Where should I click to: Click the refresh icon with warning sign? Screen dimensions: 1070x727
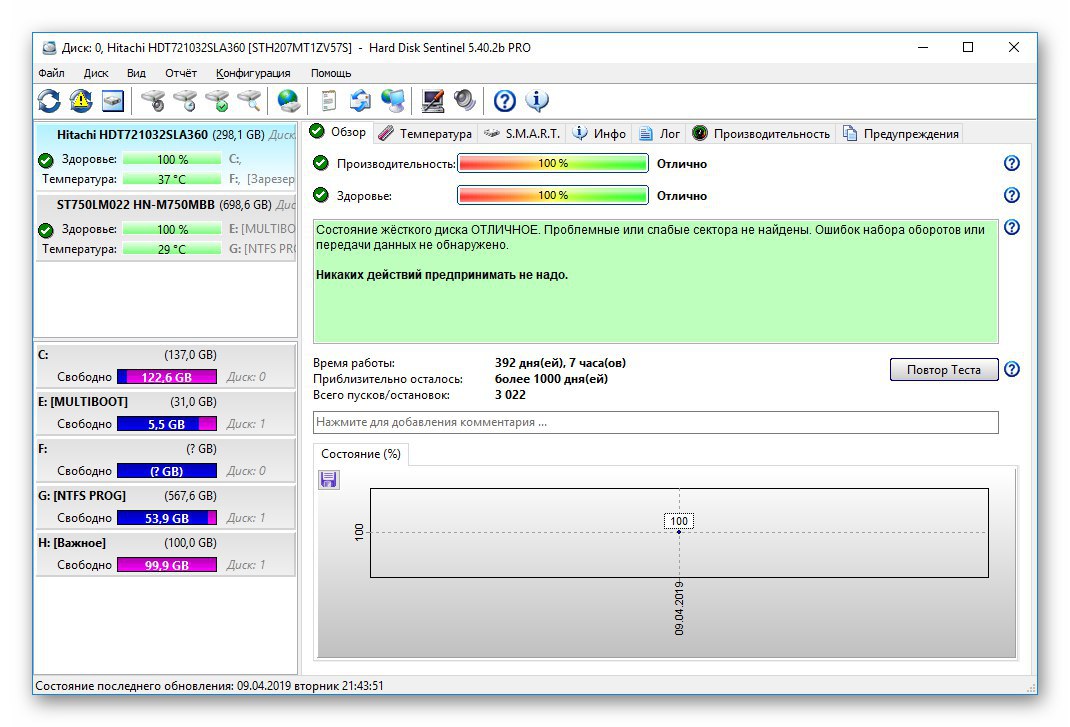pyautogui.click(x=81, y=101)
